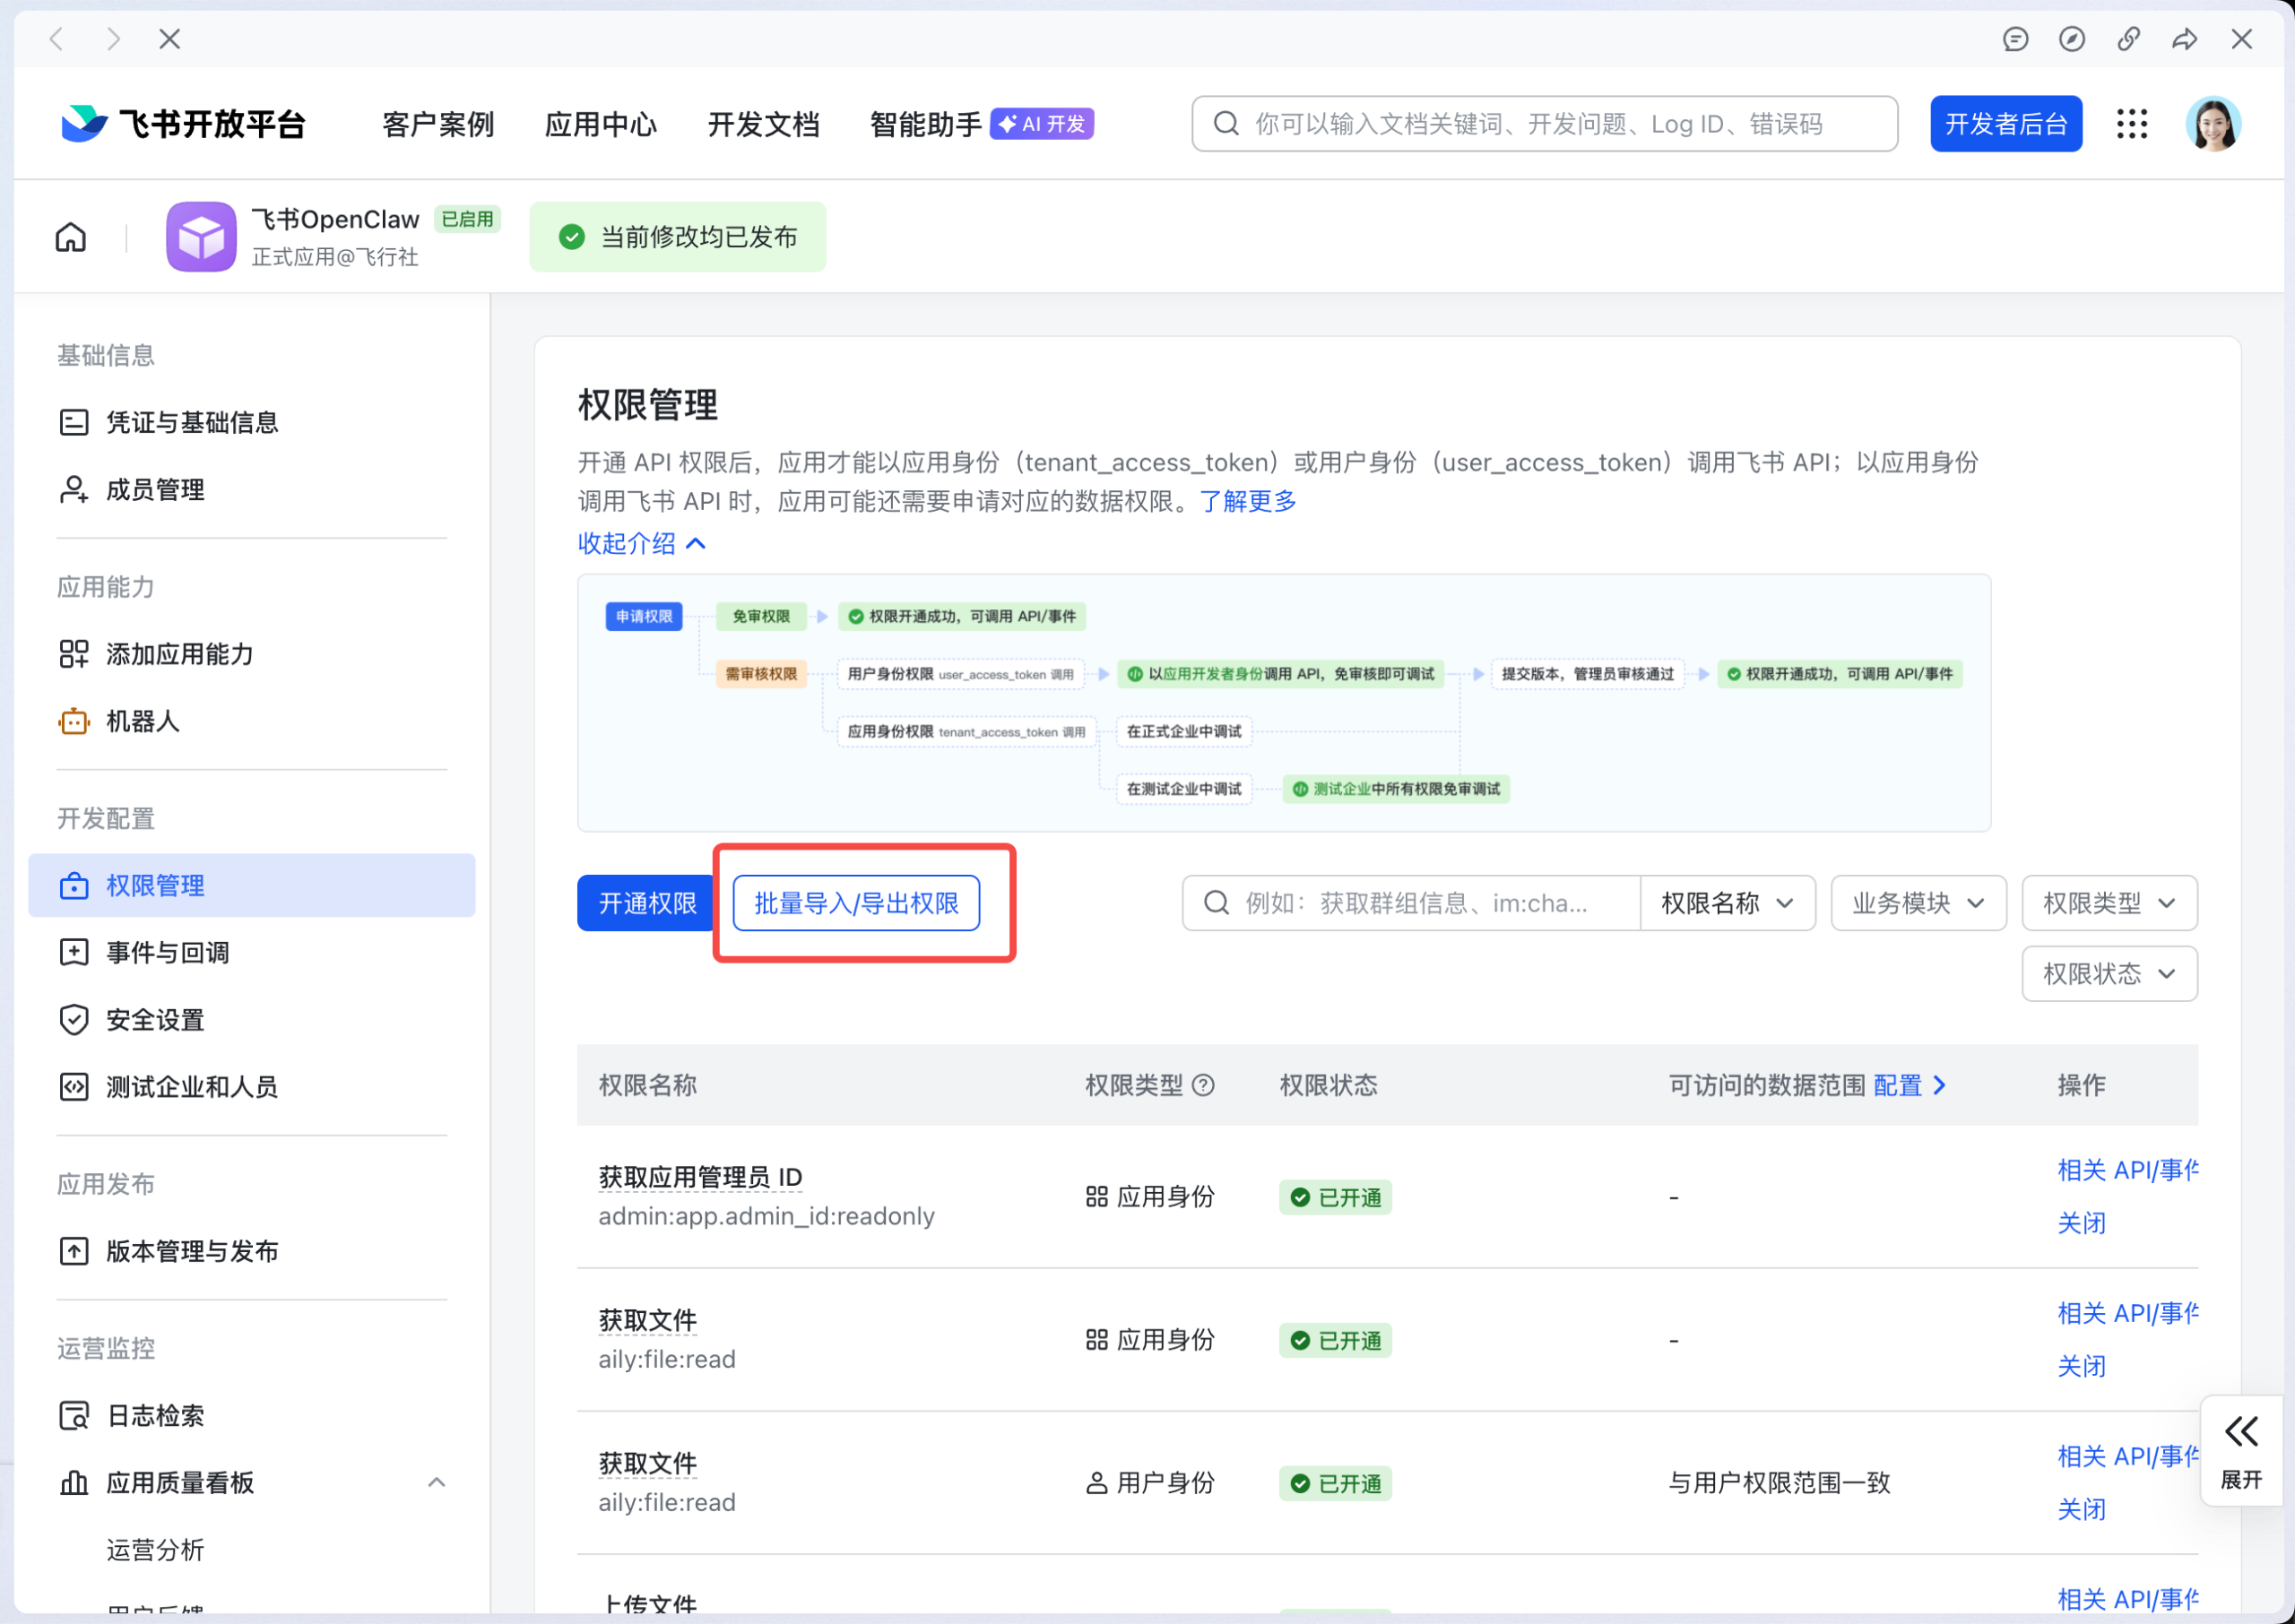This screenshot has height=1624, width=2295.
Task: Click the home icon beside the app name
Action: (71, 236)
